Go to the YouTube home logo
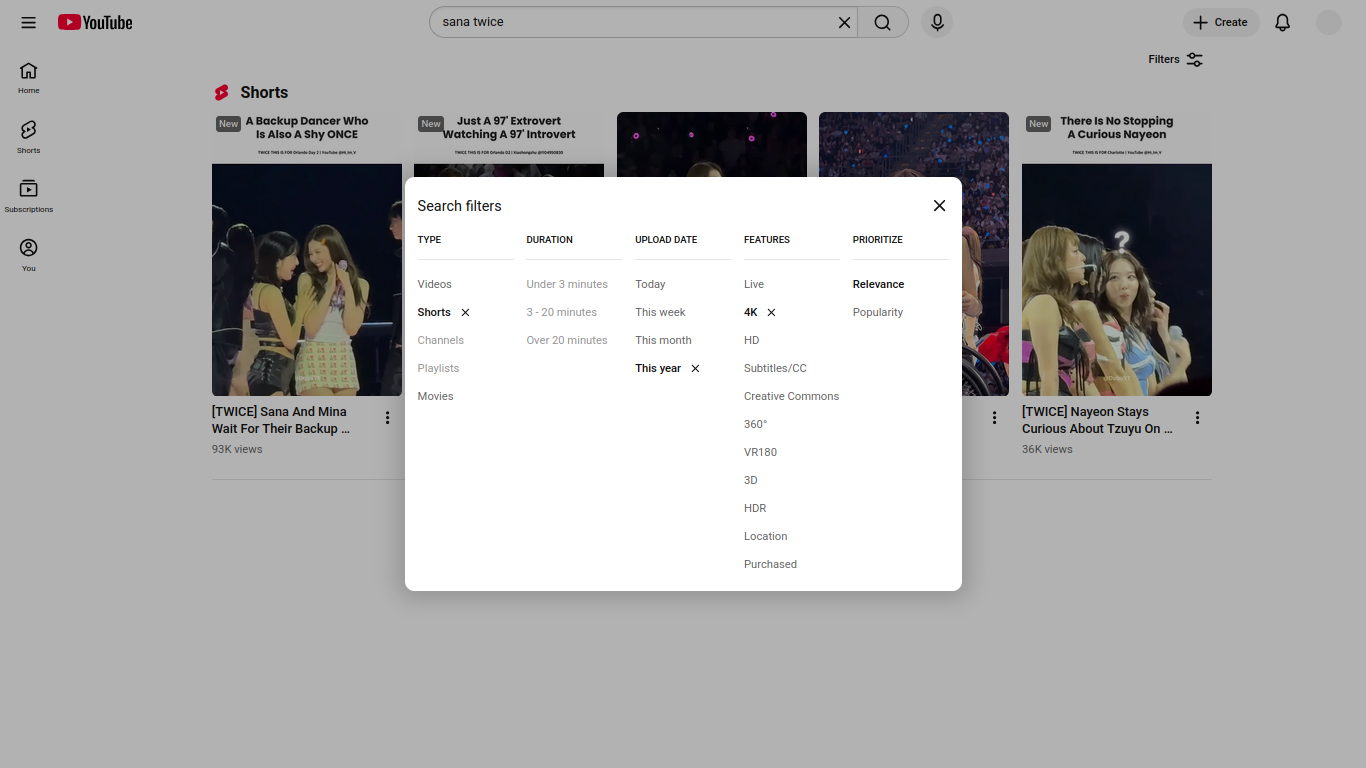 click(x=95, y=23)
